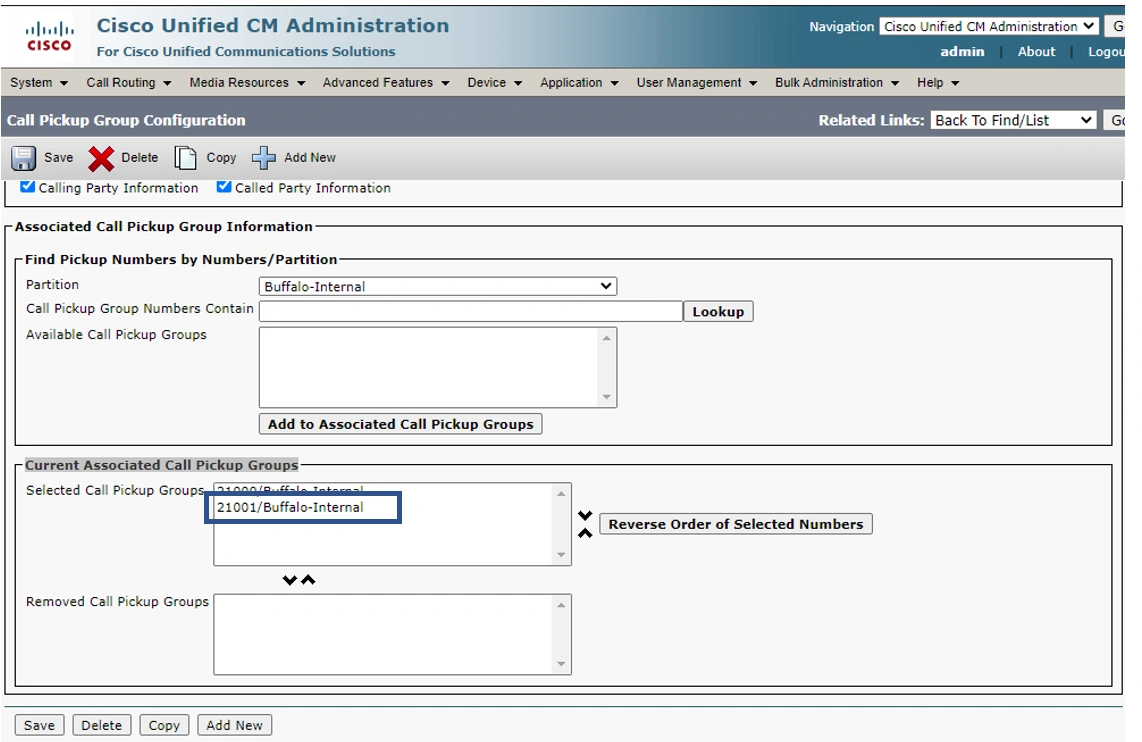
Task: Click the toolbar Copy label
Action: (221, 157)
